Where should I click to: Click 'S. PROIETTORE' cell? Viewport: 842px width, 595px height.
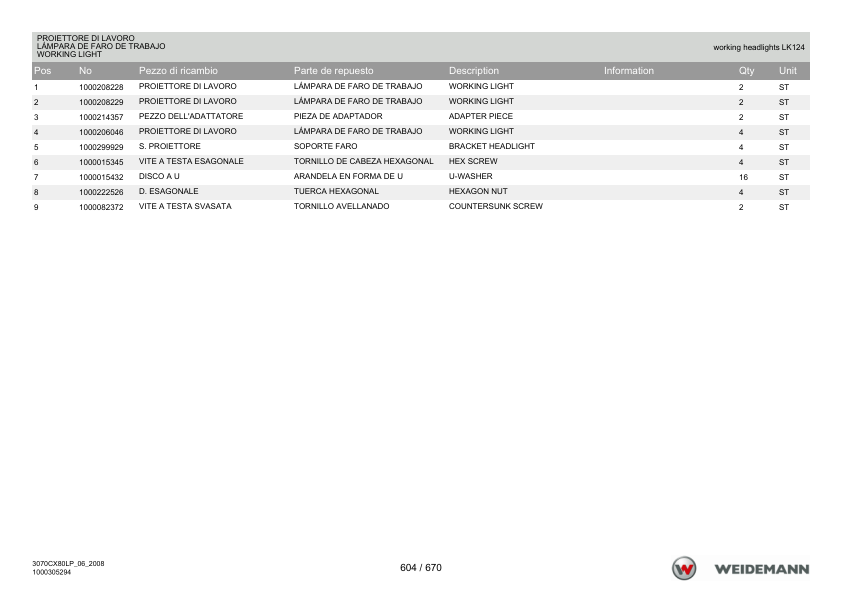(x=170, y=146)
